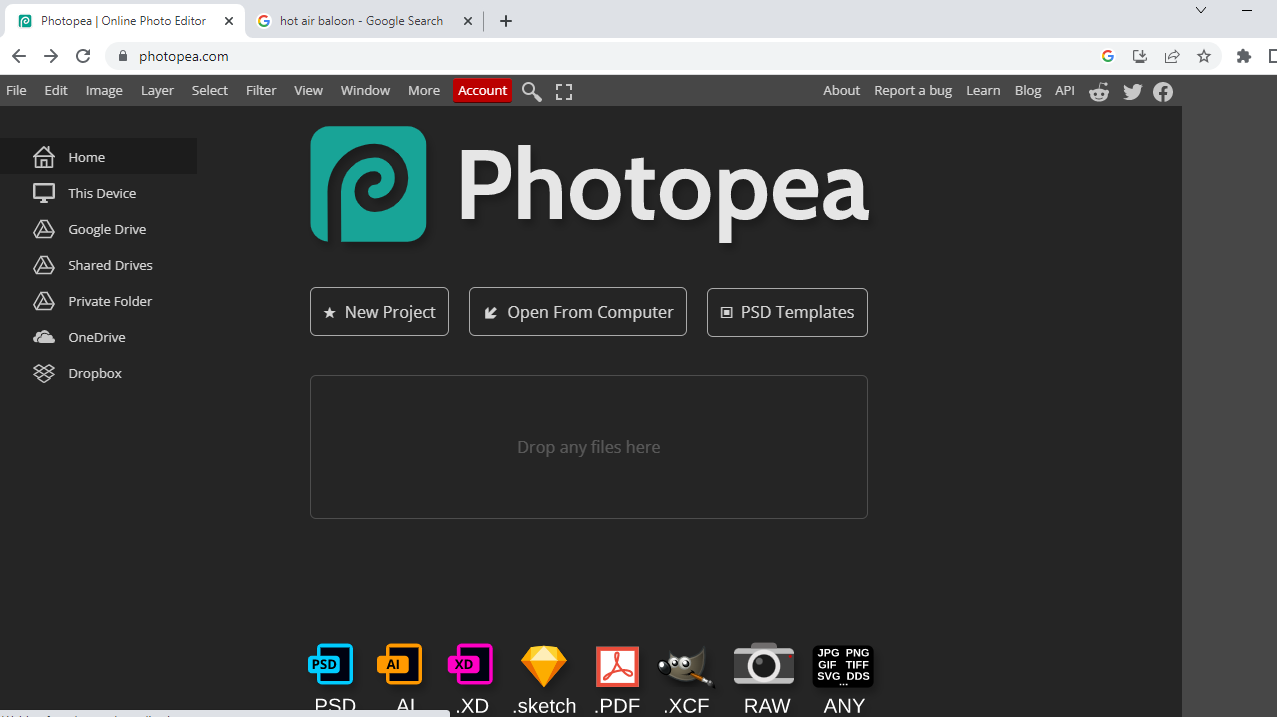Click the This Device monitor icon
1277x717 pixels.
tap(43, 193)
